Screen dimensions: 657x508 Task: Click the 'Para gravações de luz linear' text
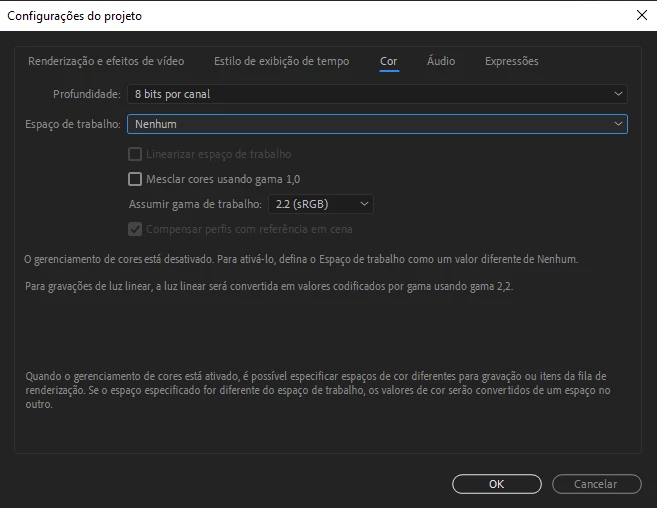tap(269, 286)
